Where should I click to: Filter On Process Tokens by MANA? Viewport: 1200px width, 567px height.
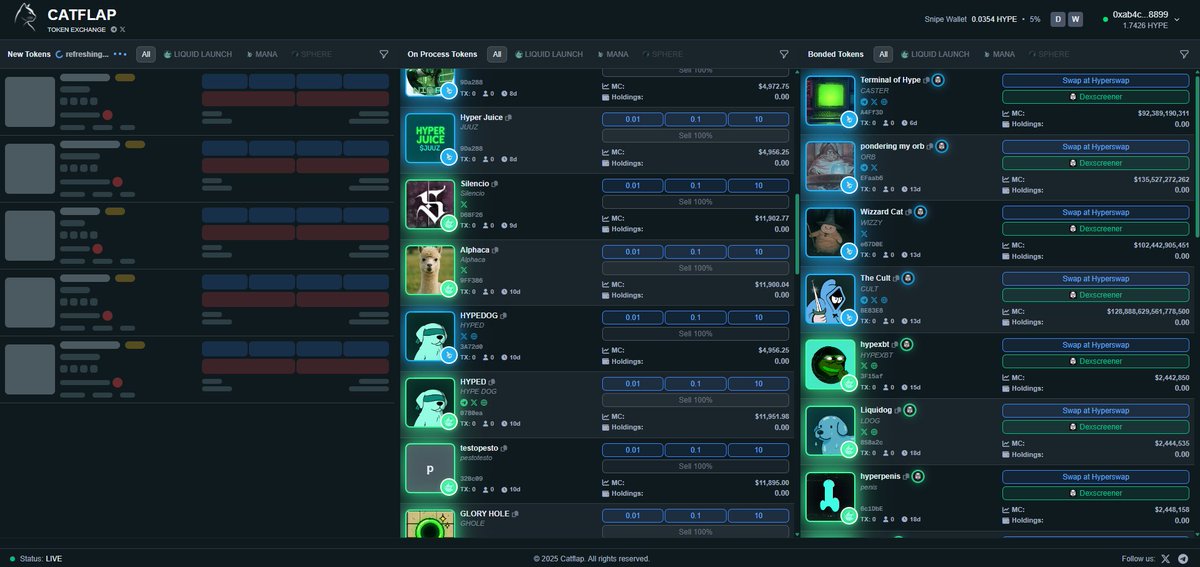pos(612,54)
